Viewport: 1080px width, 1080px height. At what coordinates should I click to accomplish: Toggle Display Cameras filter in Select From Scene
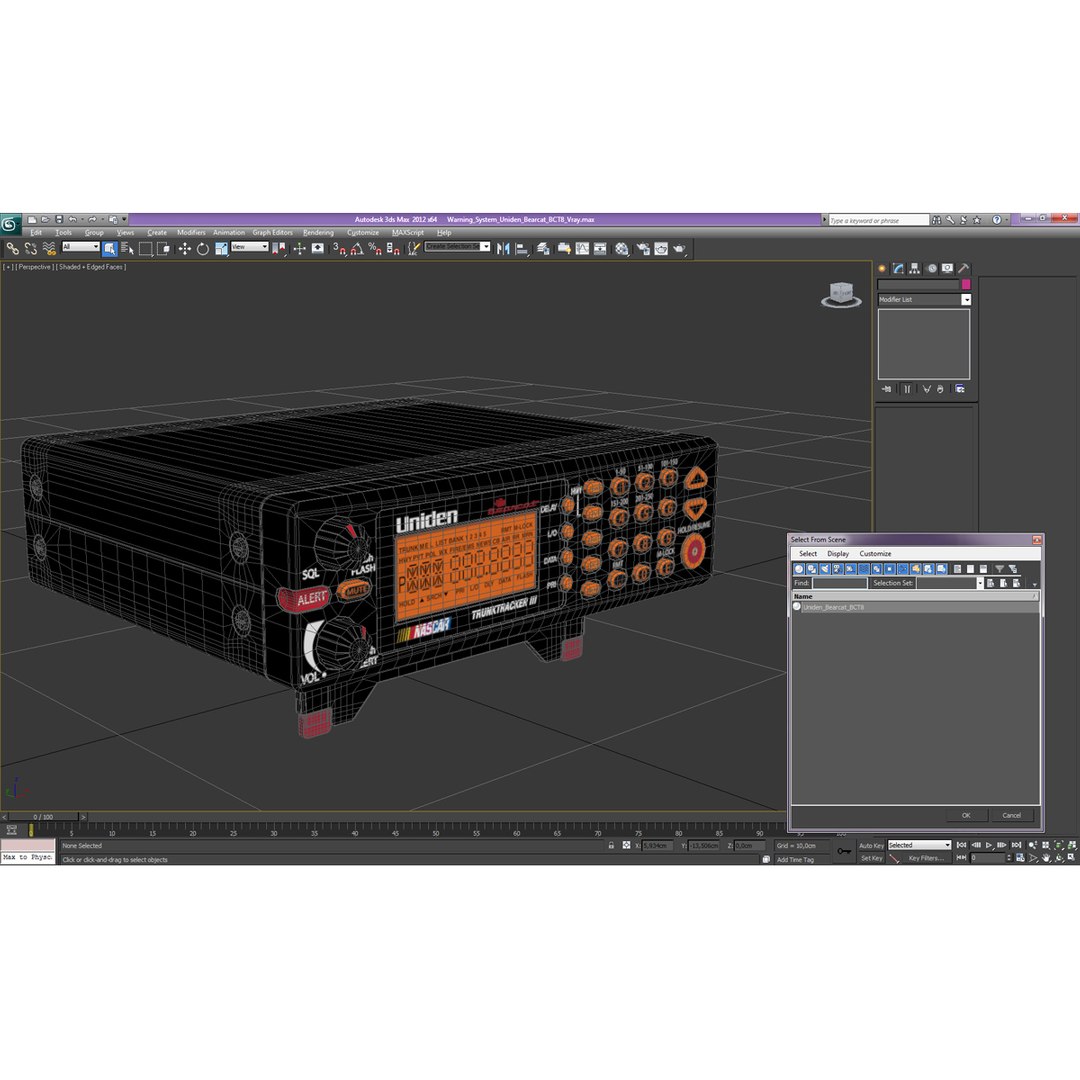pos(838,569)
